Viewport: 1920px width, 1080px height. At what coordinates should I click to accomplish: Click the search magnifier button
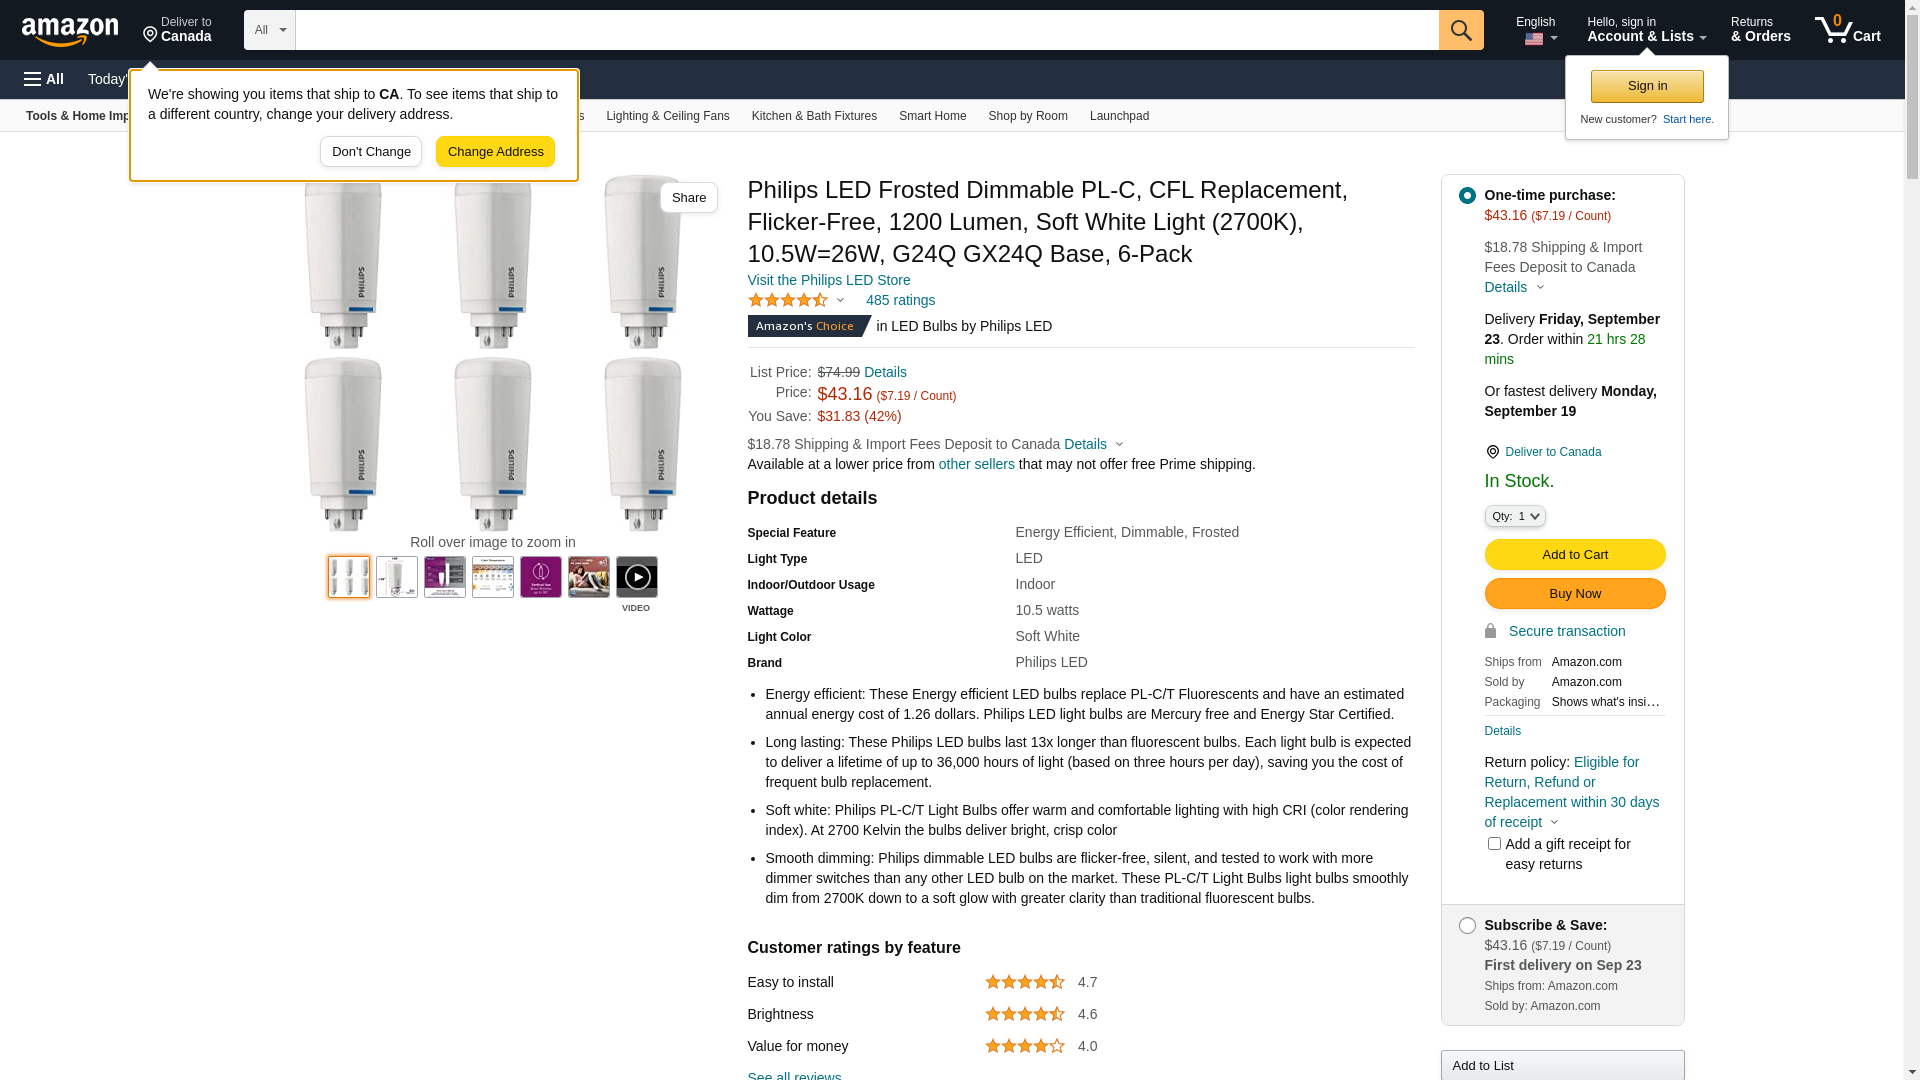click(1461, 30)
